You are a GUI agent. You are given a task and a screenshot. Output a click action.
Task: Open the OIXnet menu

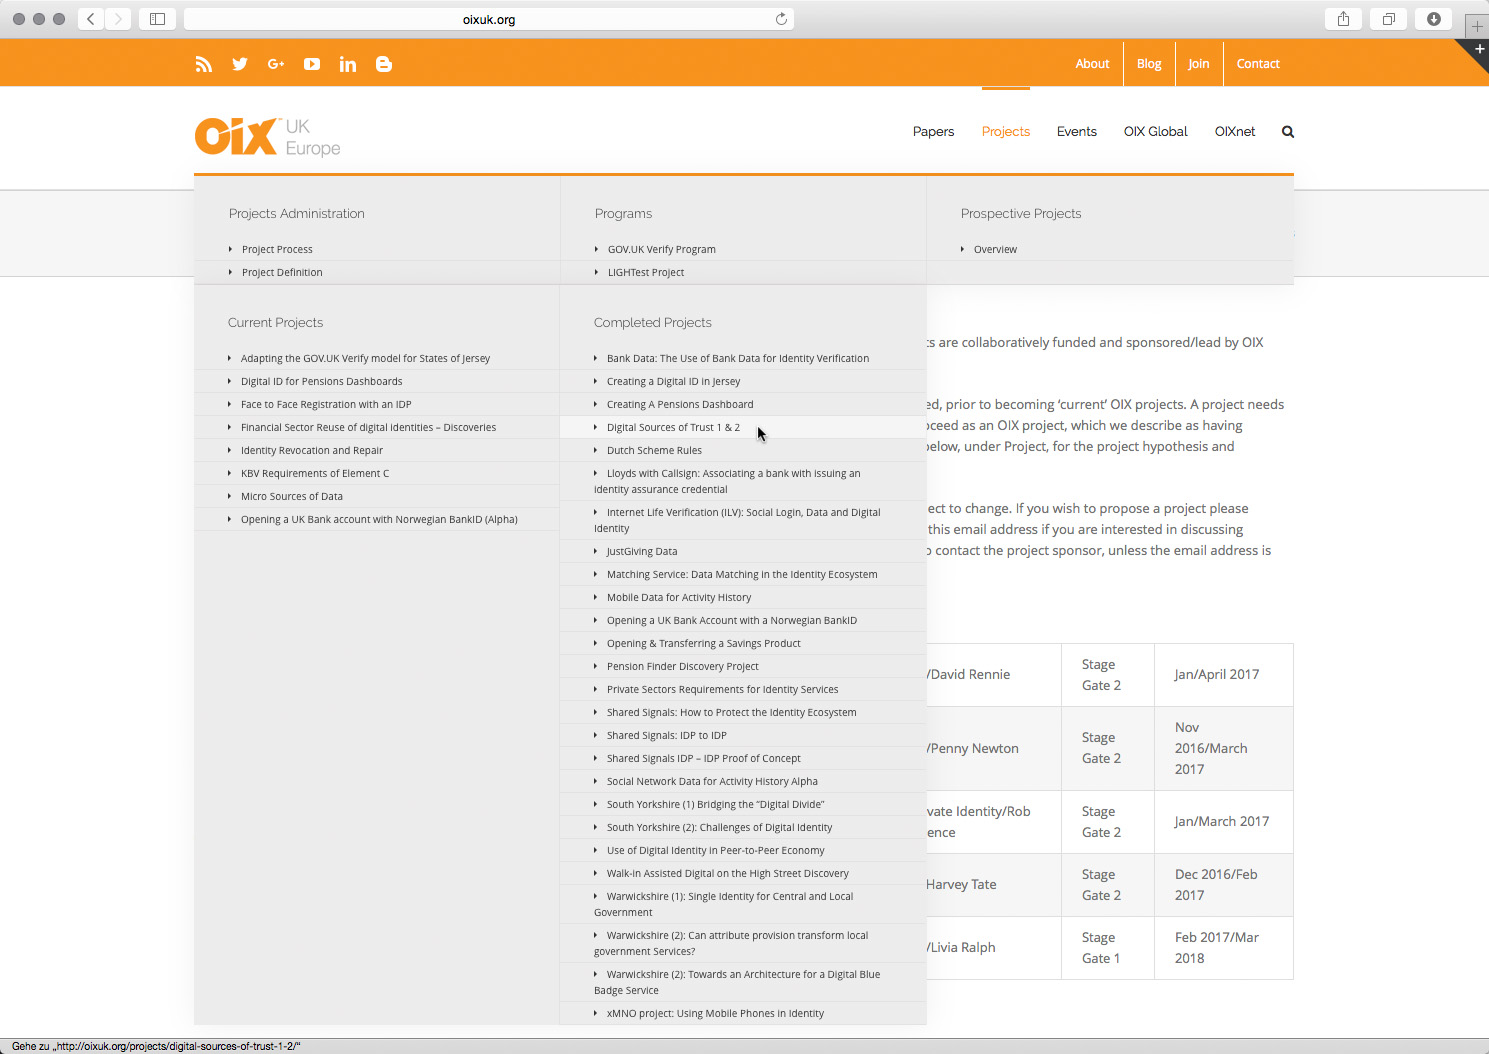pyautogui.click(x=1235, y=132)
